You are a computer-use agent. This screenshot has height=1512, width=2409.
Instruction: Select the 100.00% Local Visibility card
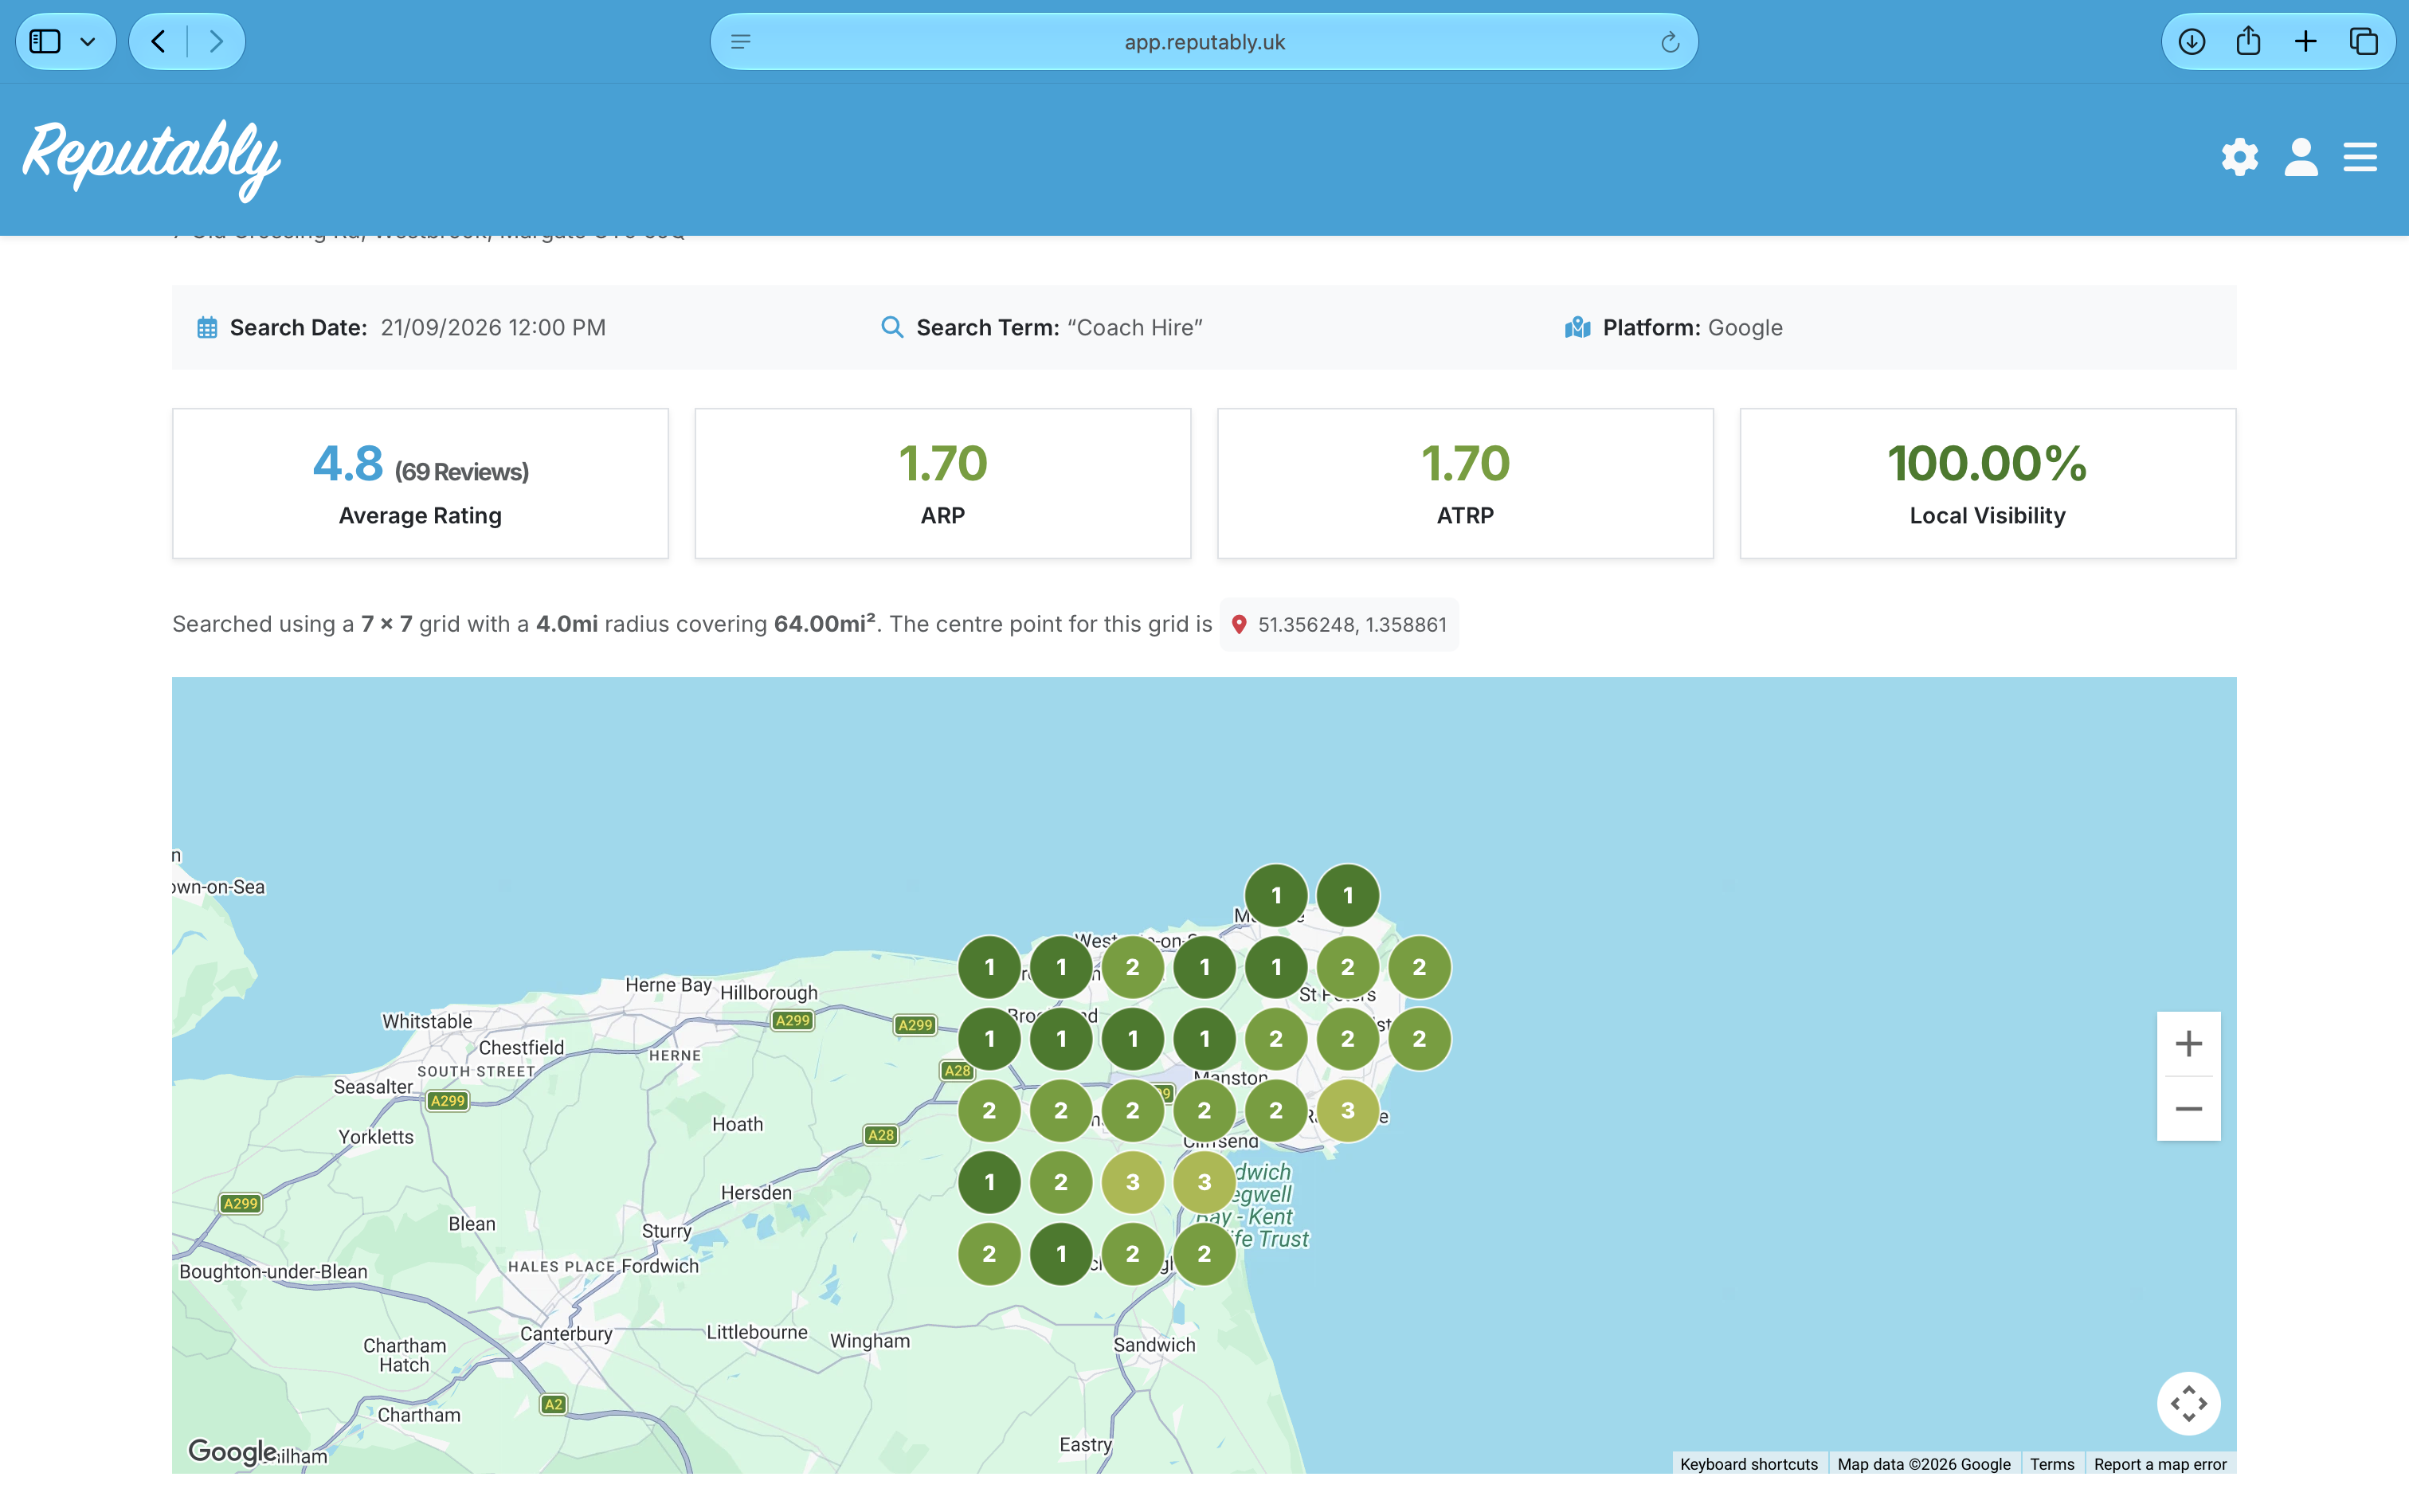tap(1987, 483)
